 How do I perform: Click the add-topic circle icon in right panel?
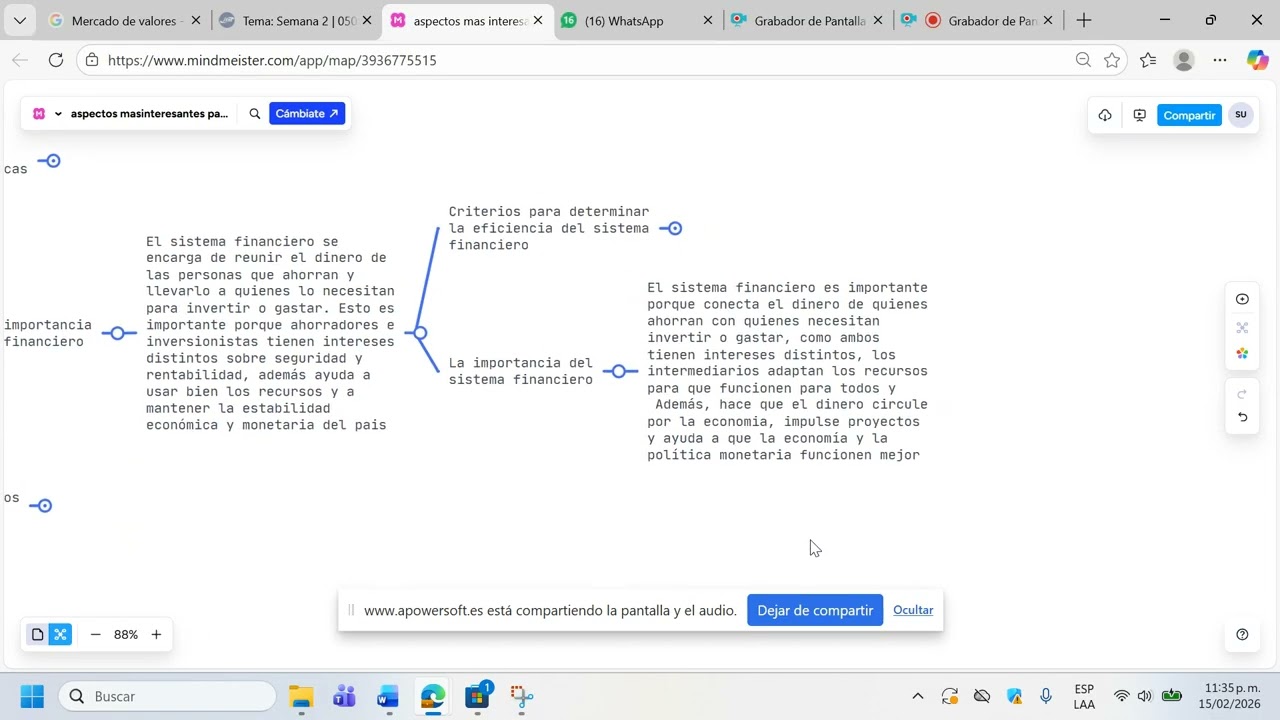pos(1242,299)
